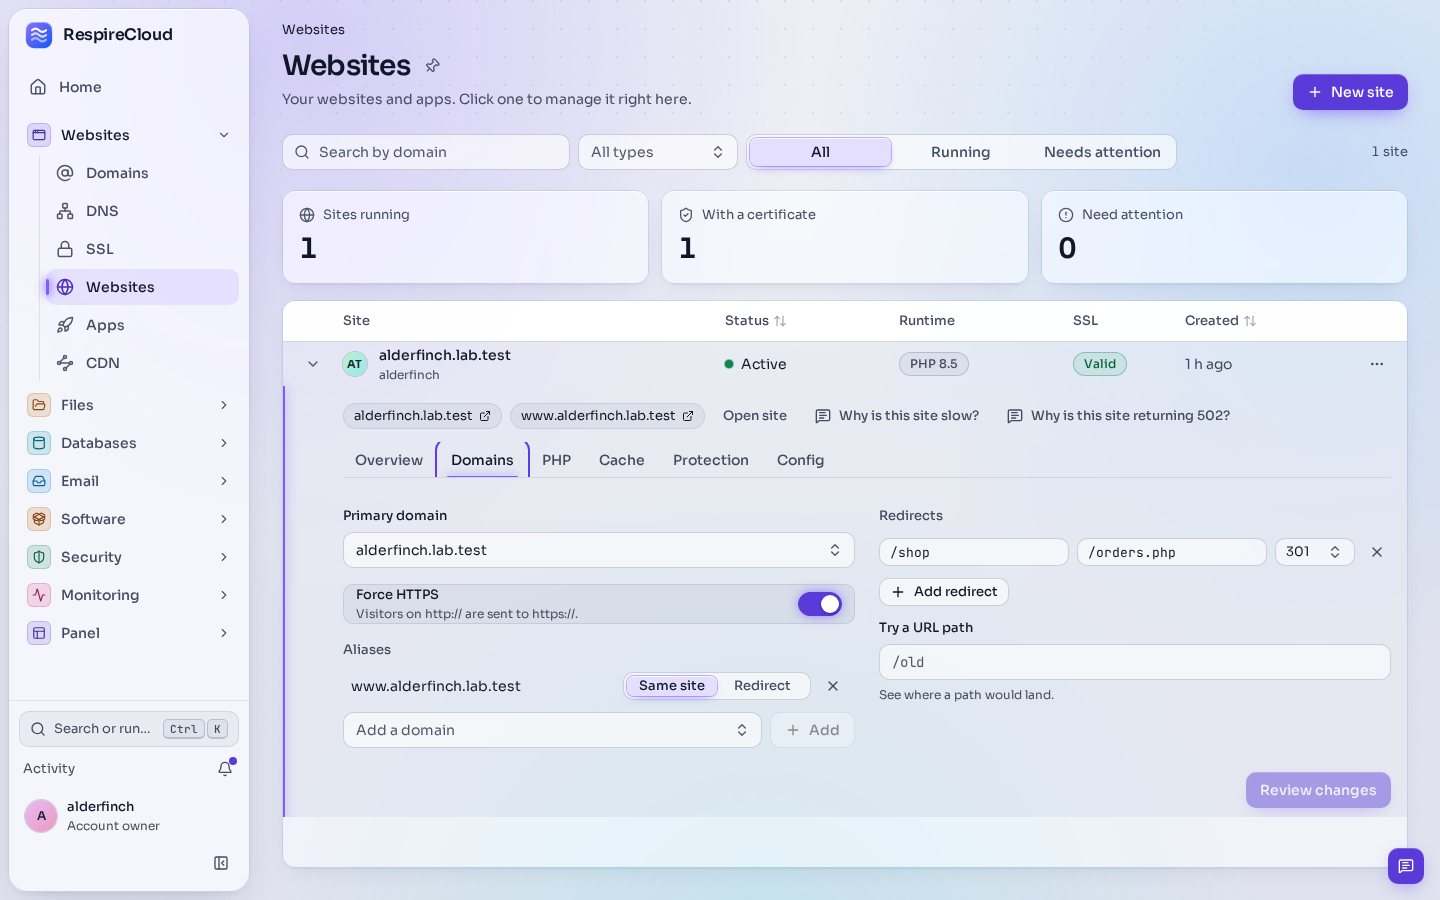1440x900 pixels.
Task: Sort the table by Created
Action: click(x=1220, y=321)
